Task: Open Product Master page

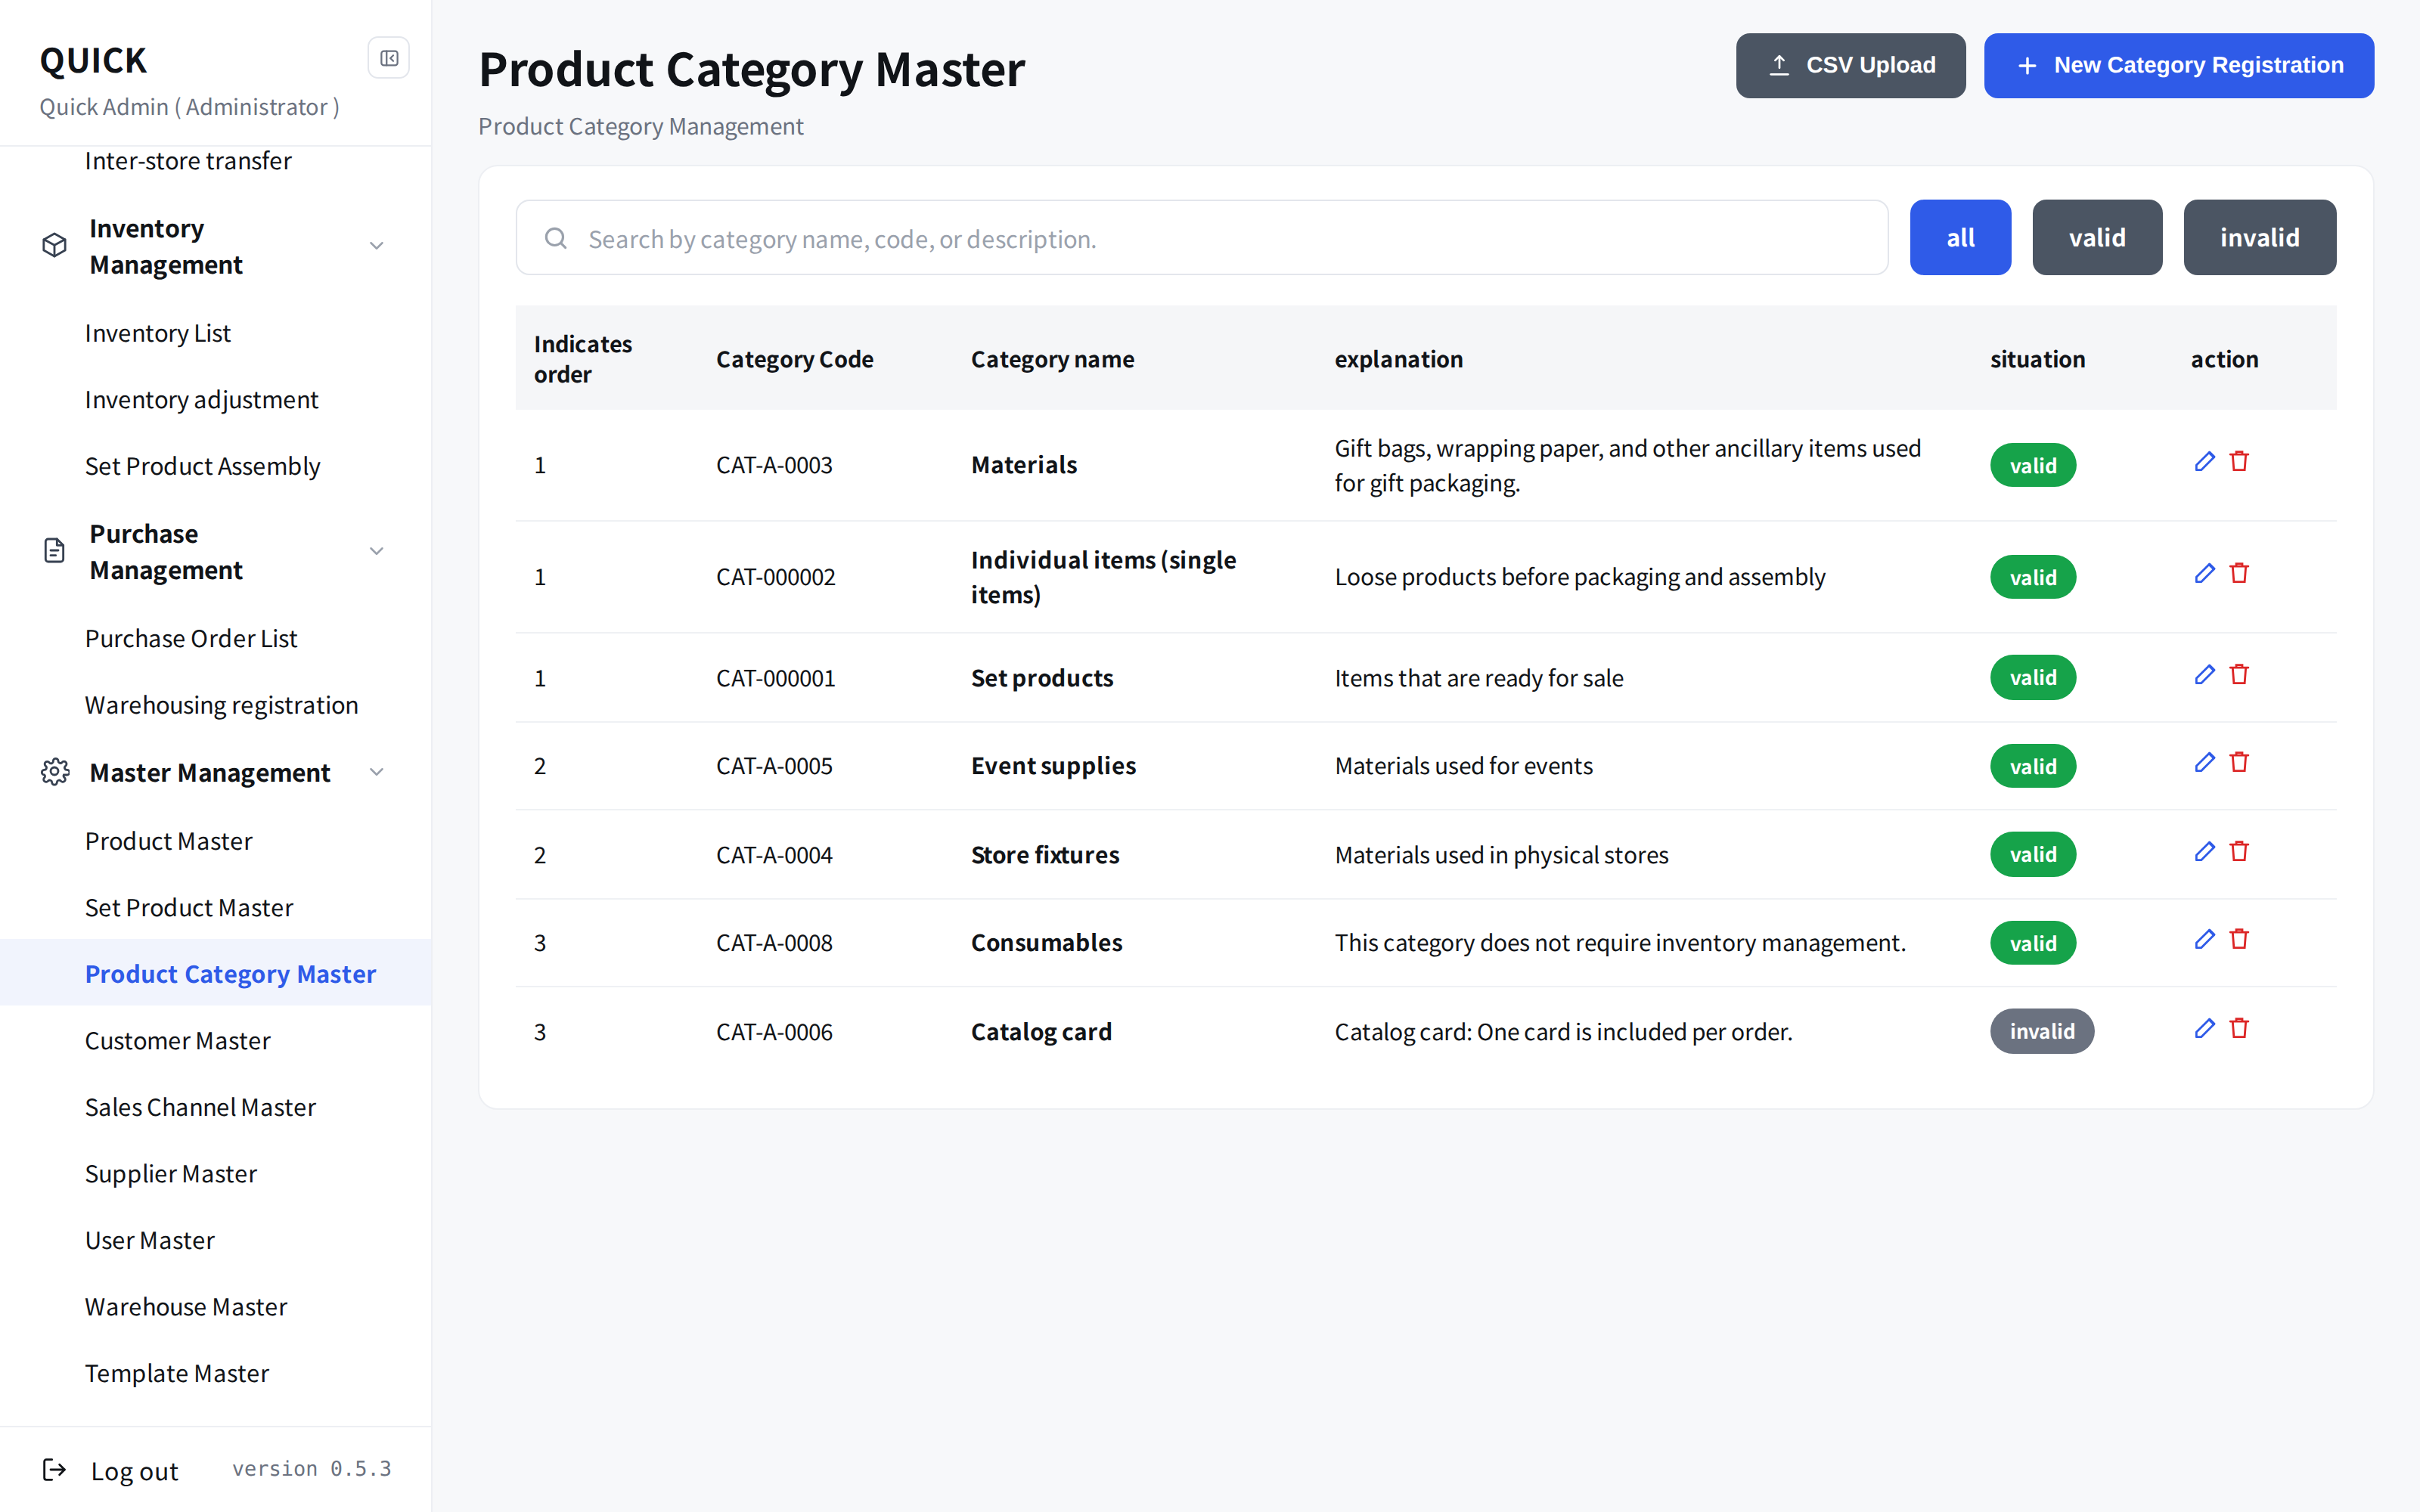Action: pyautogui.click(x=169, y=841)
